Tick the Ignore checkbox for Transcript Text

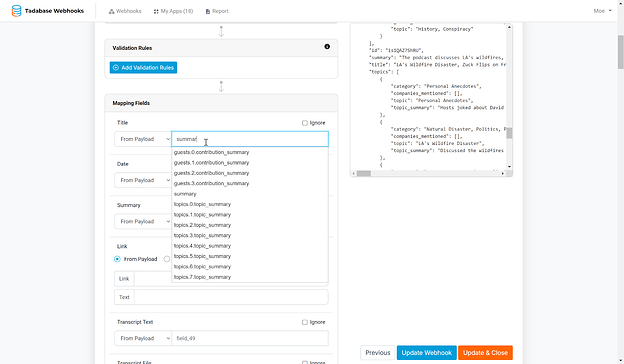pos(305,322)
